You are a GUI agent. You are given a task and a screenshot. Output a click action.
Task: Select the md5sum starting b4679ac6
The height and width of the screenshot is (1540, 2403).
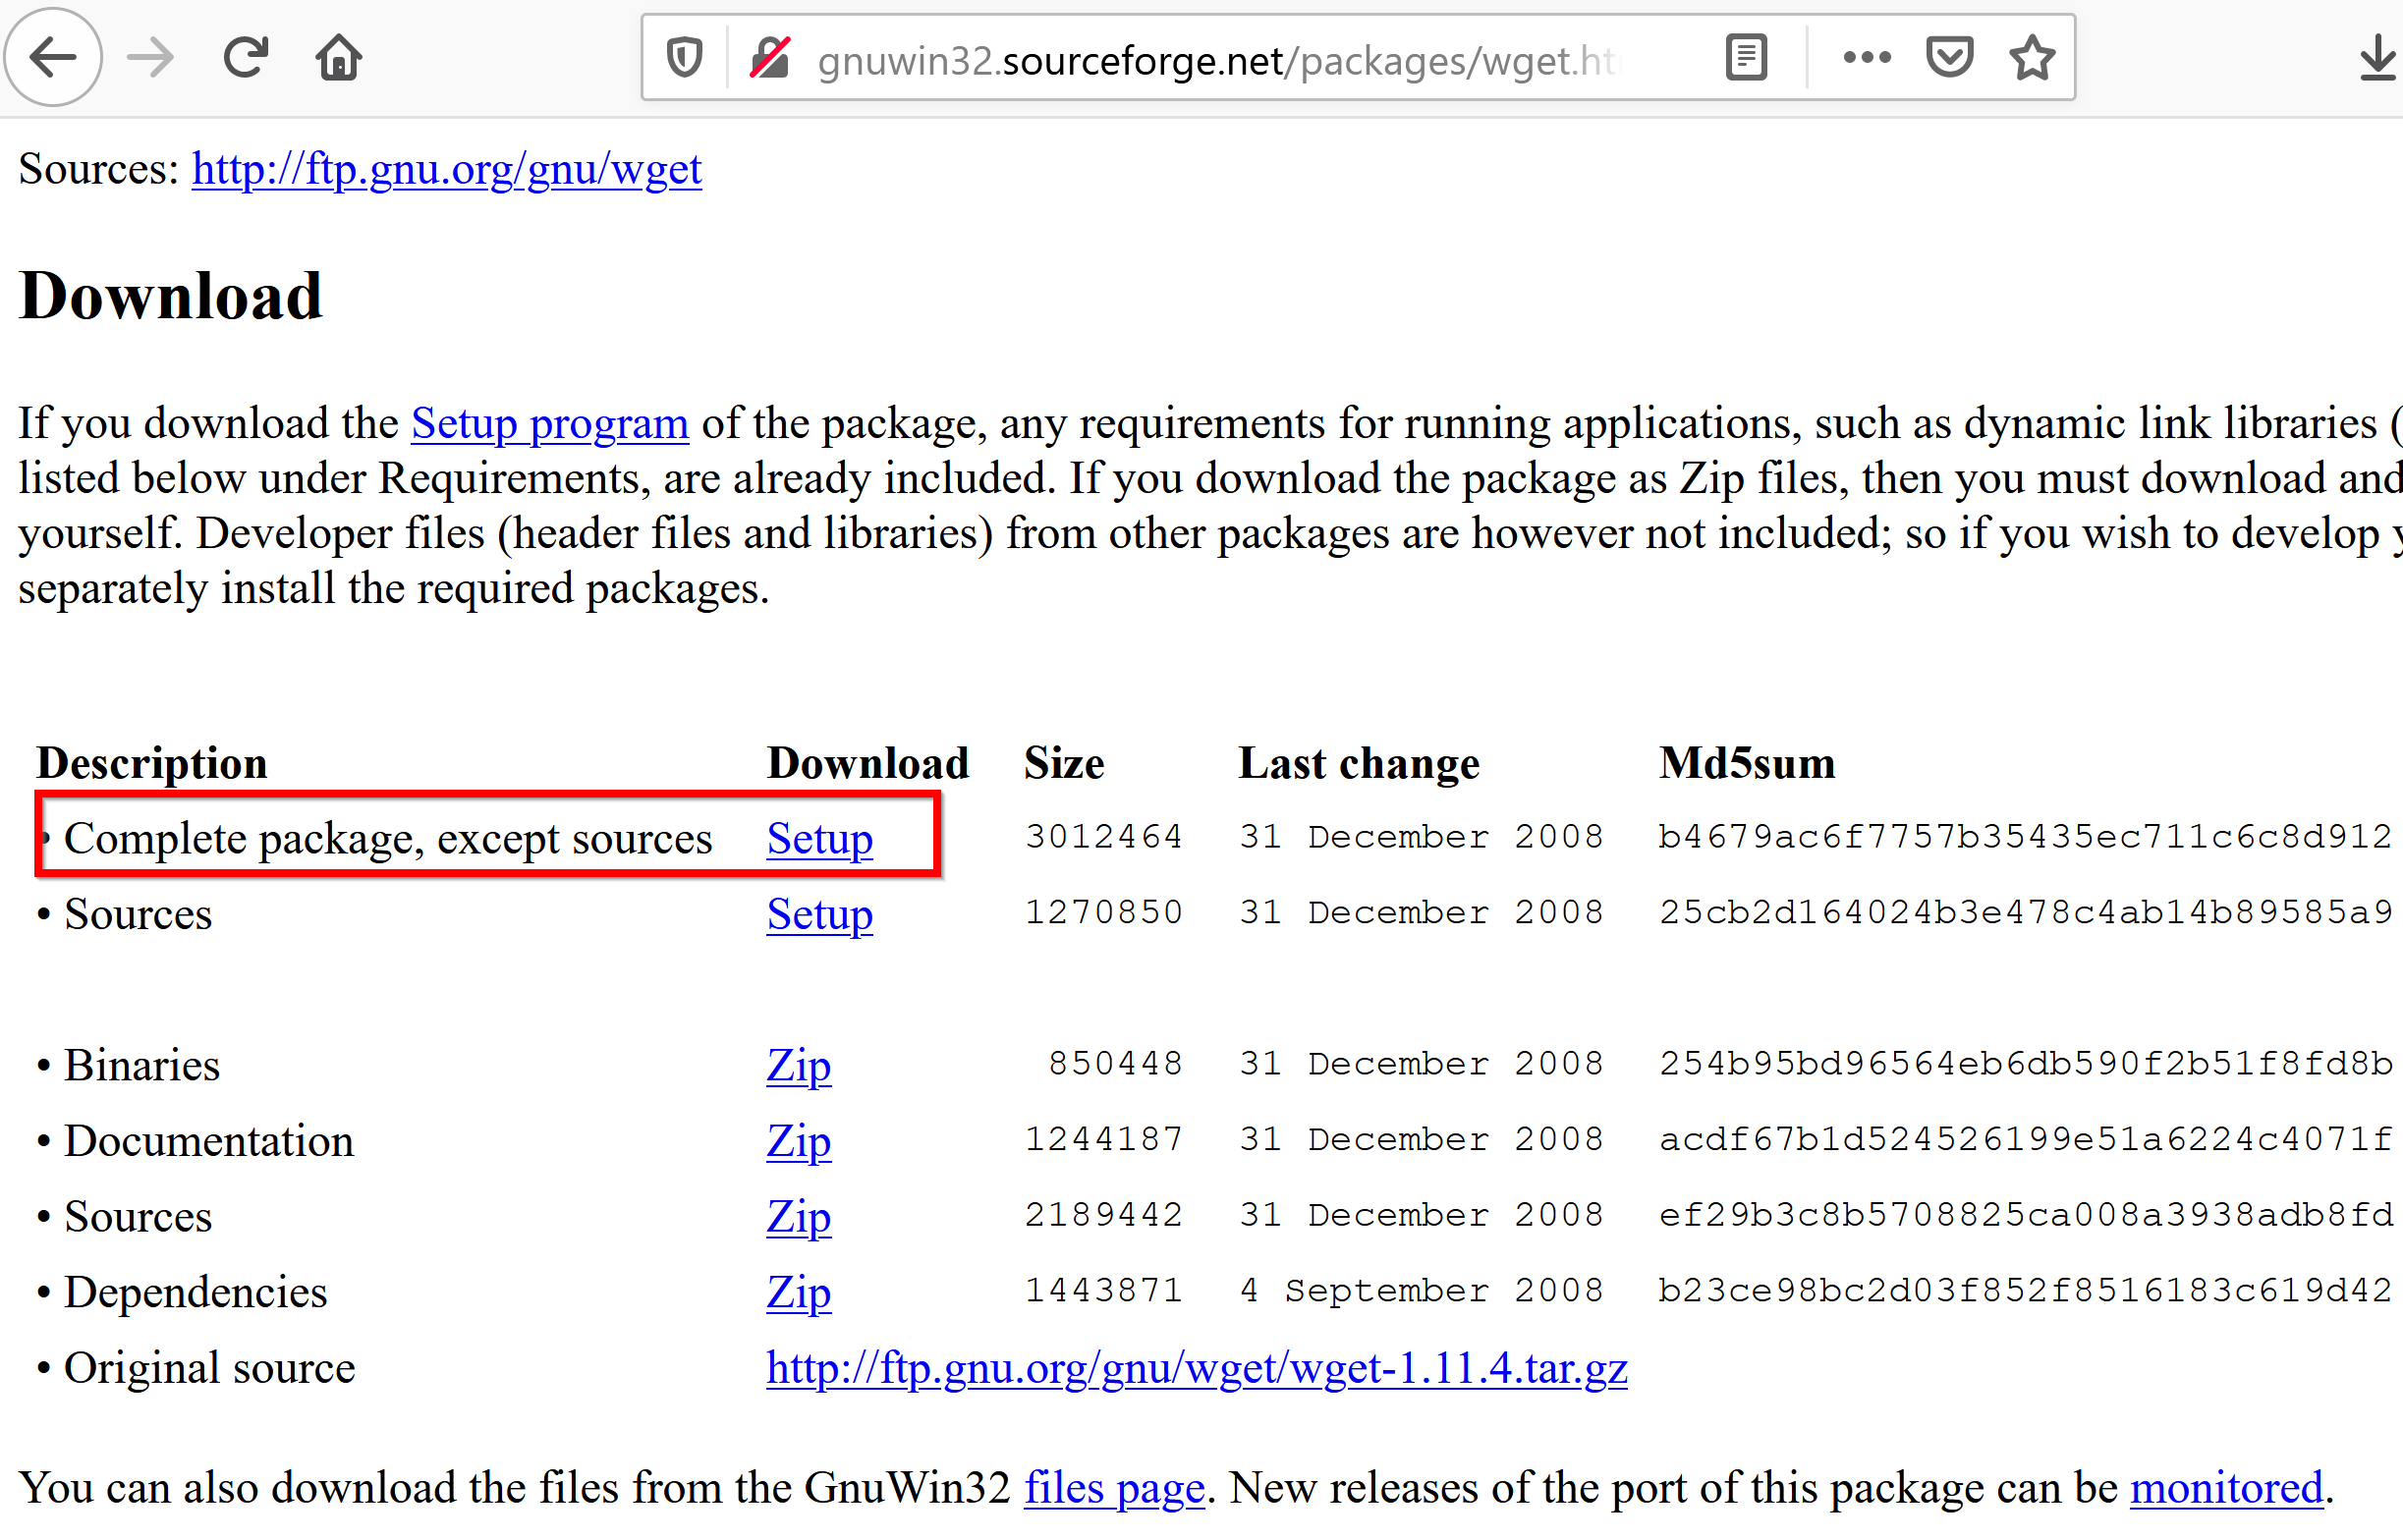tap(2025, 837)
